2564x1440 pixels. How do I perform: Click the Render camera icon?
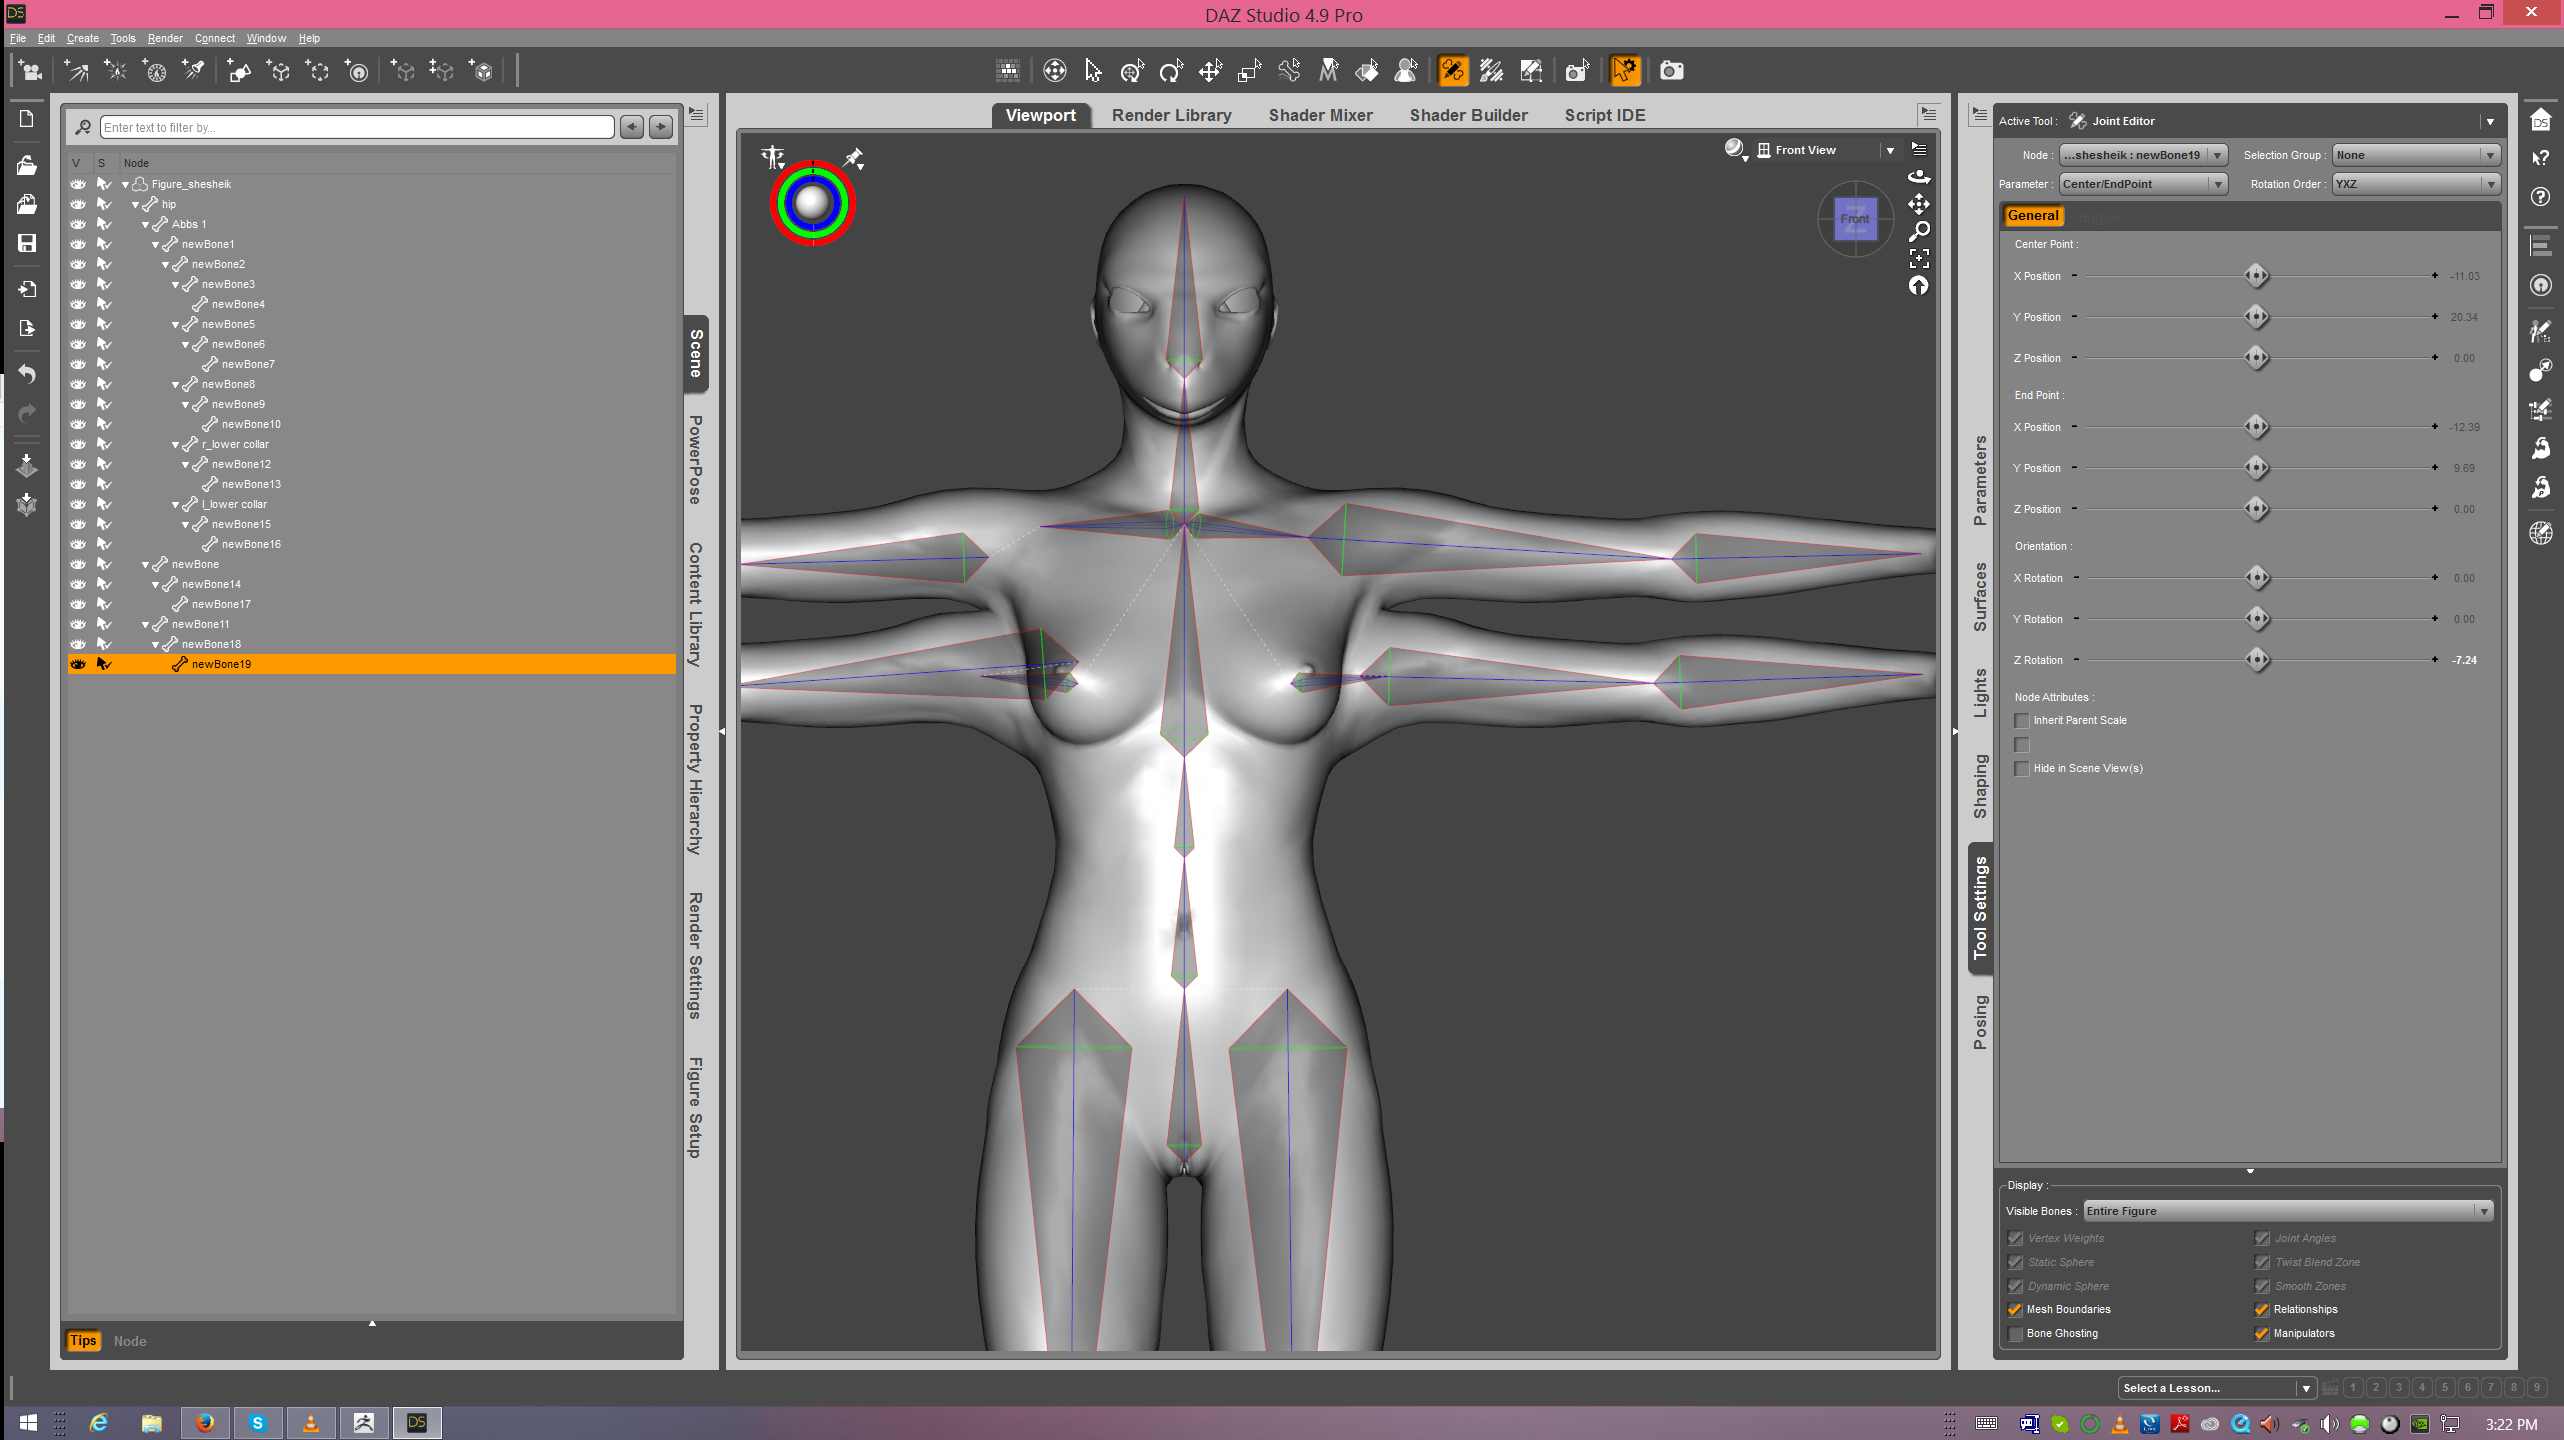pos(1671,71)
